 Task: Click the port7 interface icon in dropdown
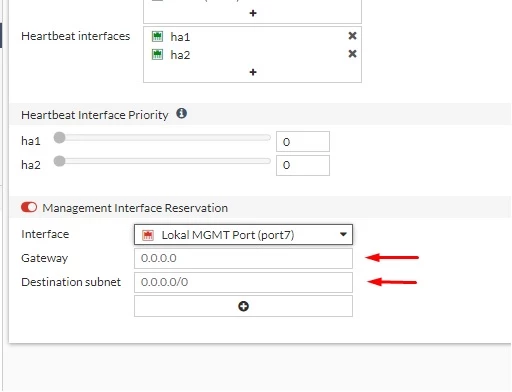[x=148, y=235]
